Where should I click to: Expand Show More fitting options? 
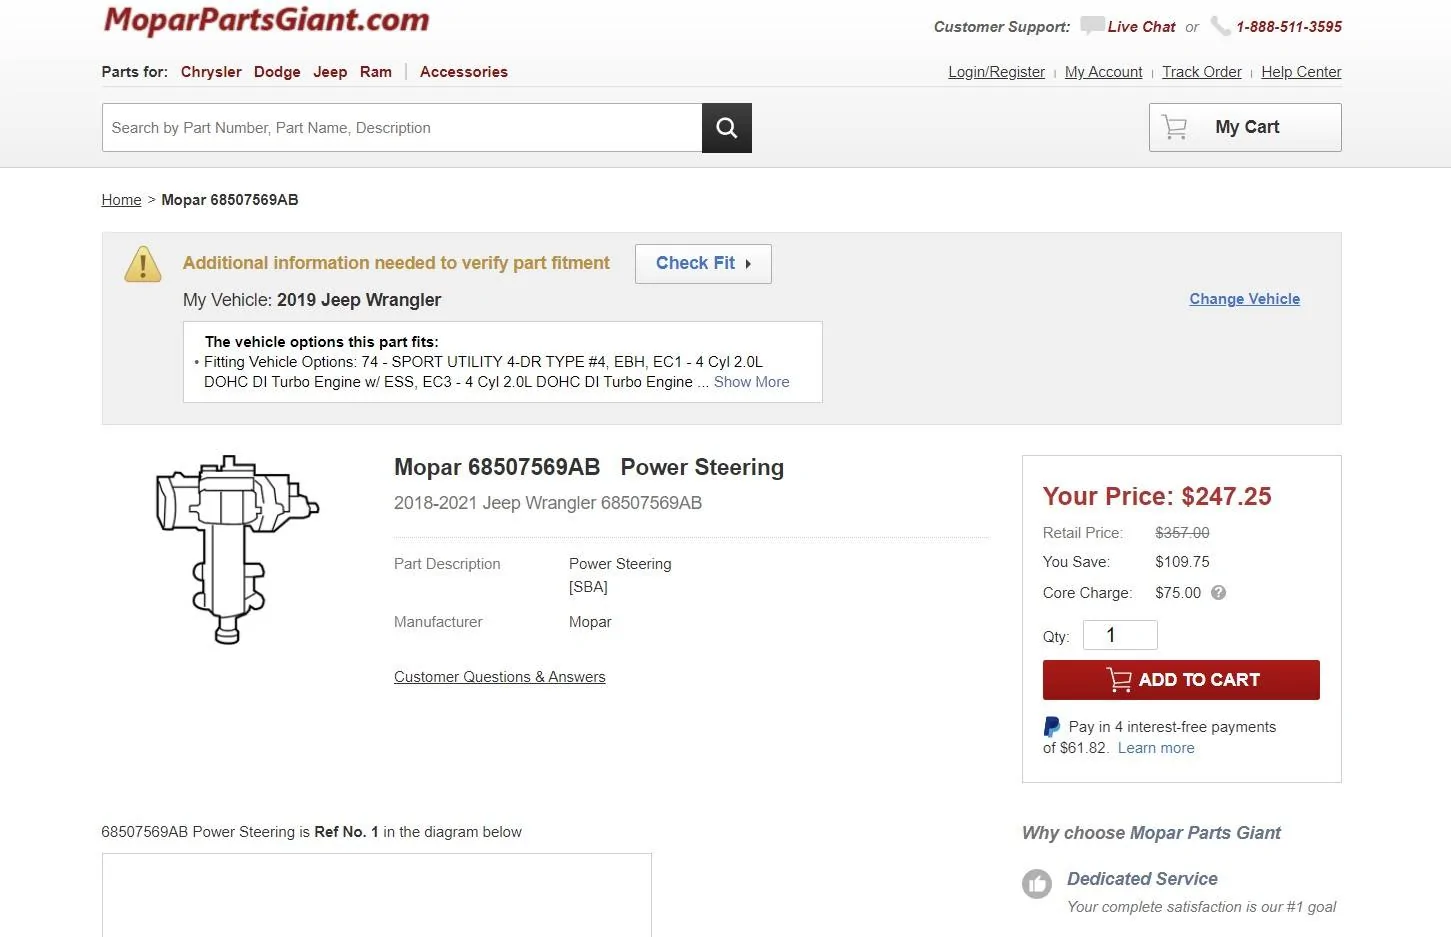point(751,382)
